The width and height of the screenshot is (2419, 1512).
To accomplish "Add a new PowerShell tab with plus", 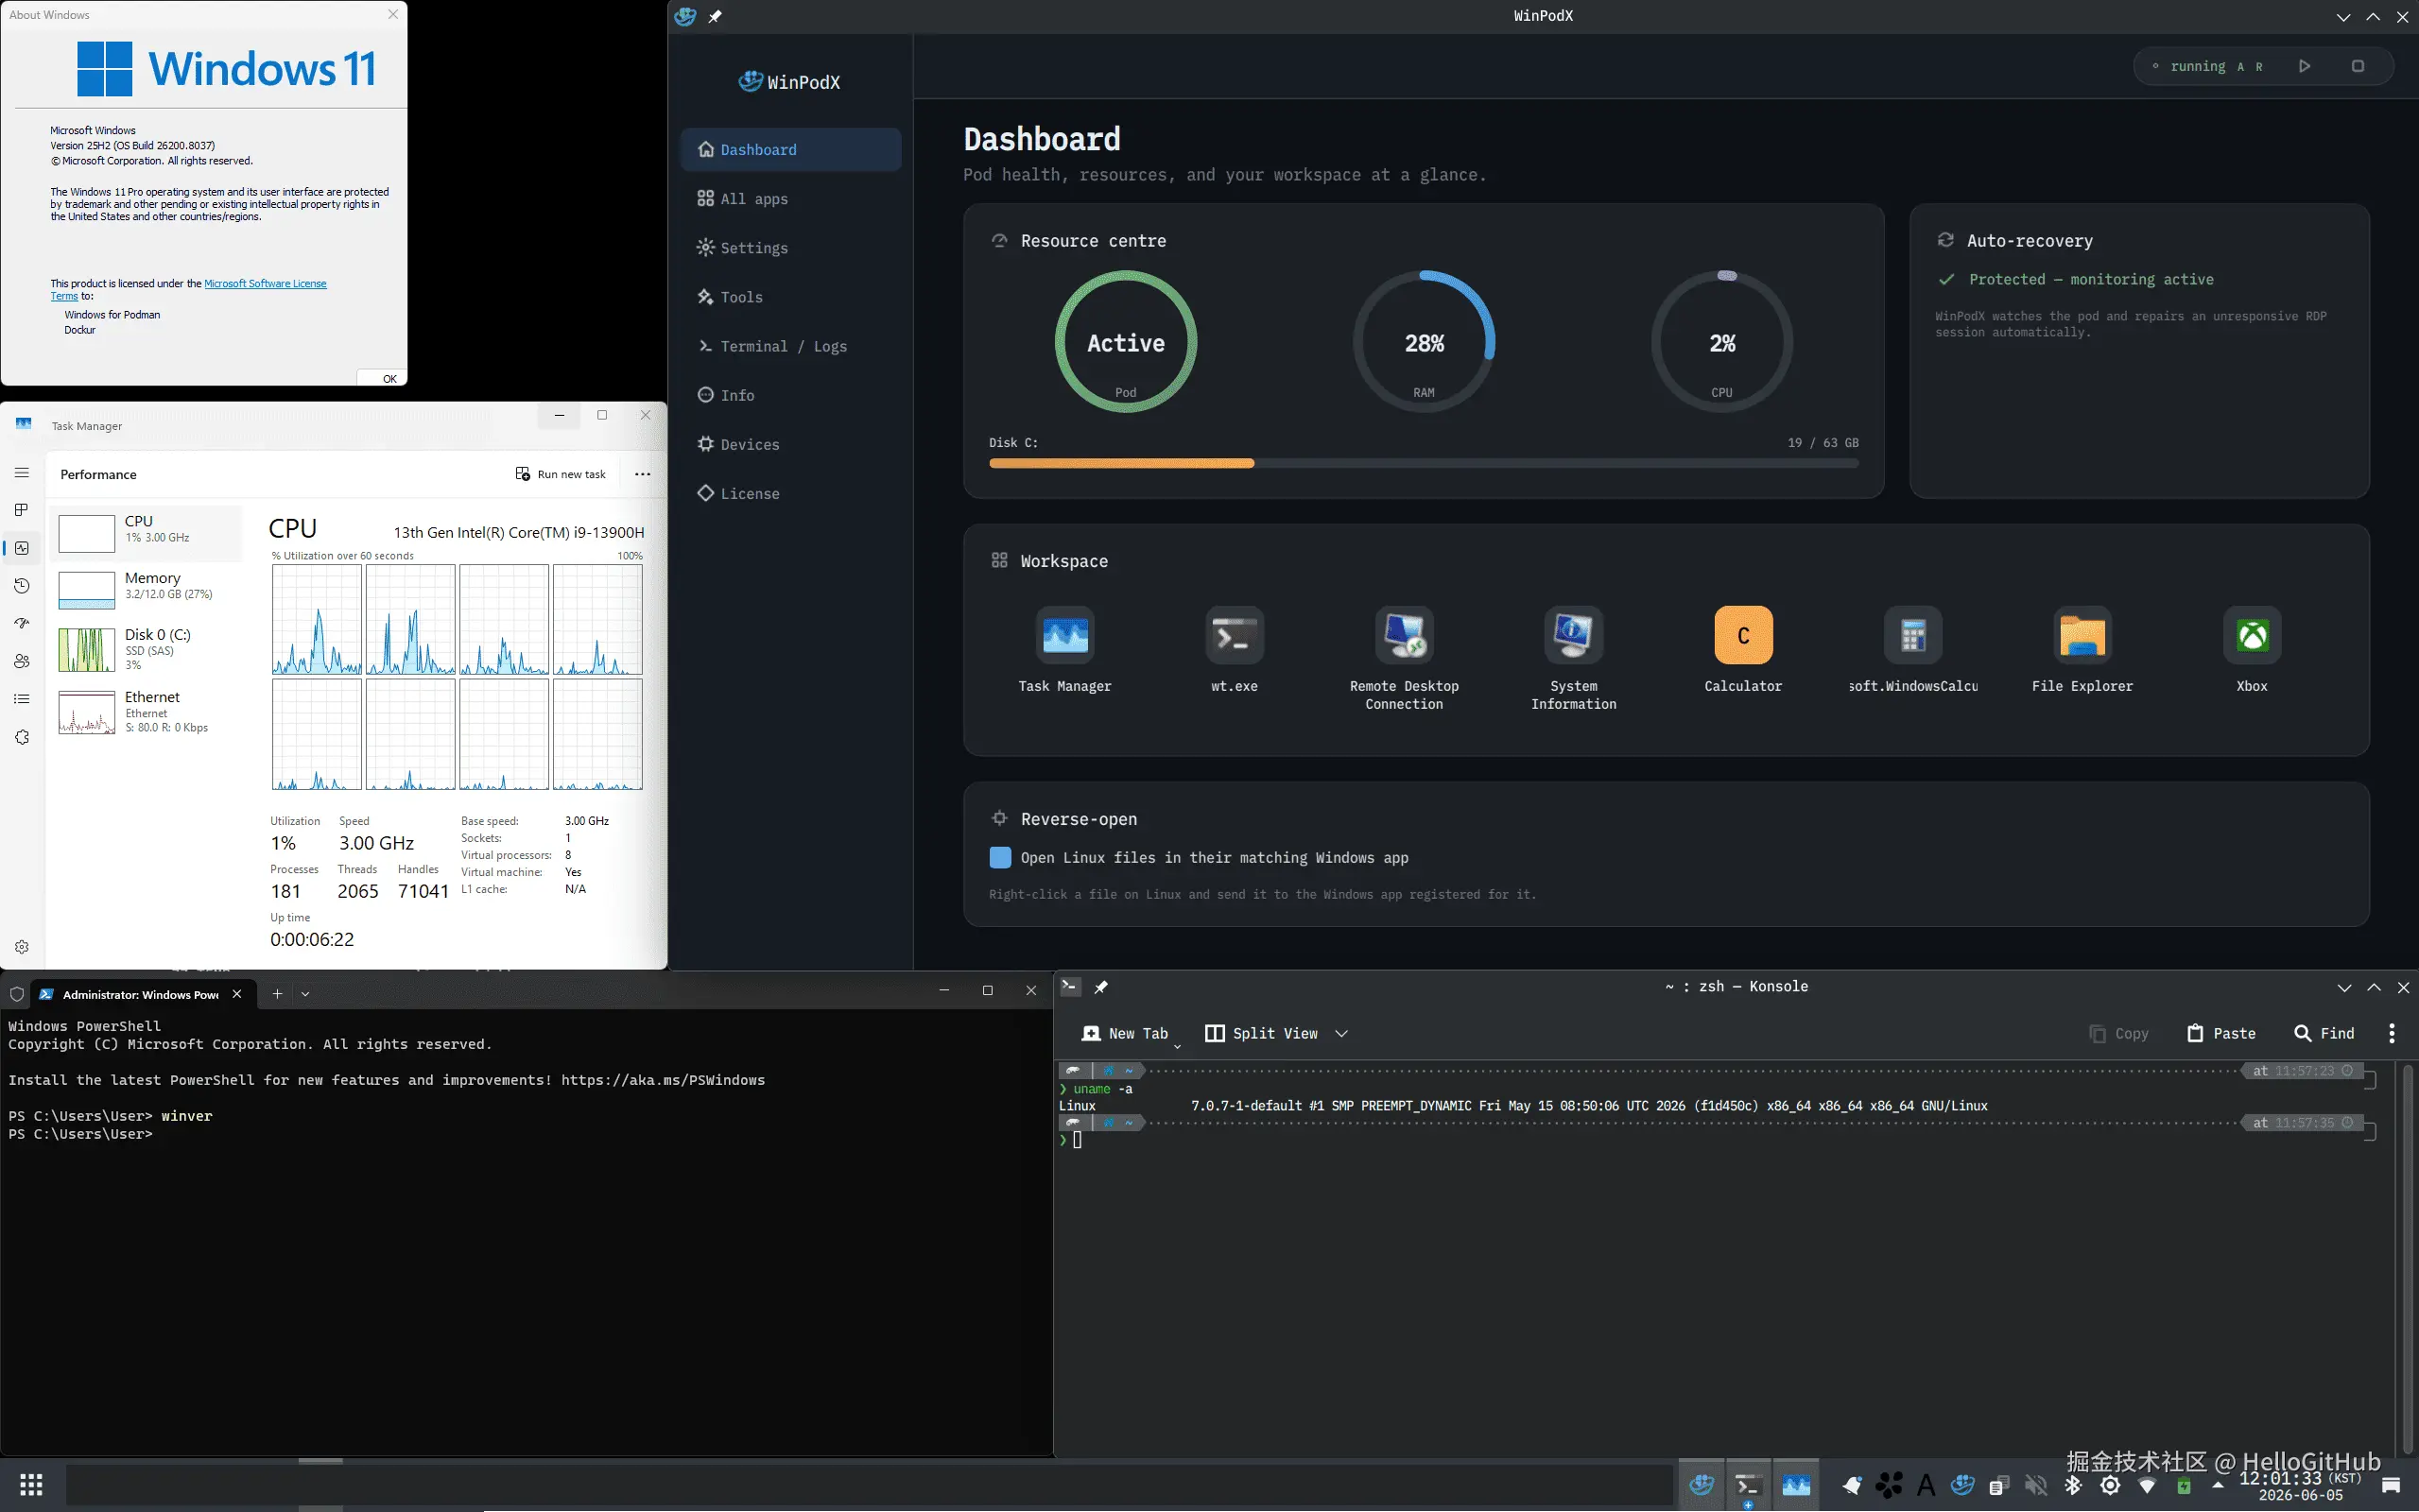I will [277, 993].
